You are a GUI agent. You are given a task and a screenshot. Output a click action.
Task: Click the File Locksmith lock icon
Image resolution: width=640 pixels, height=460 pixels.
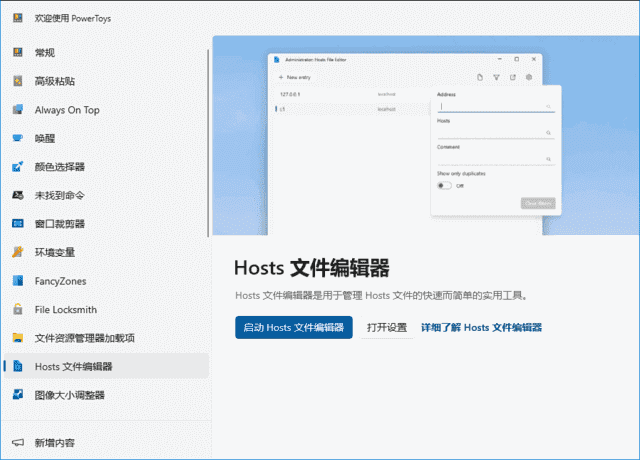pos(17,309)
